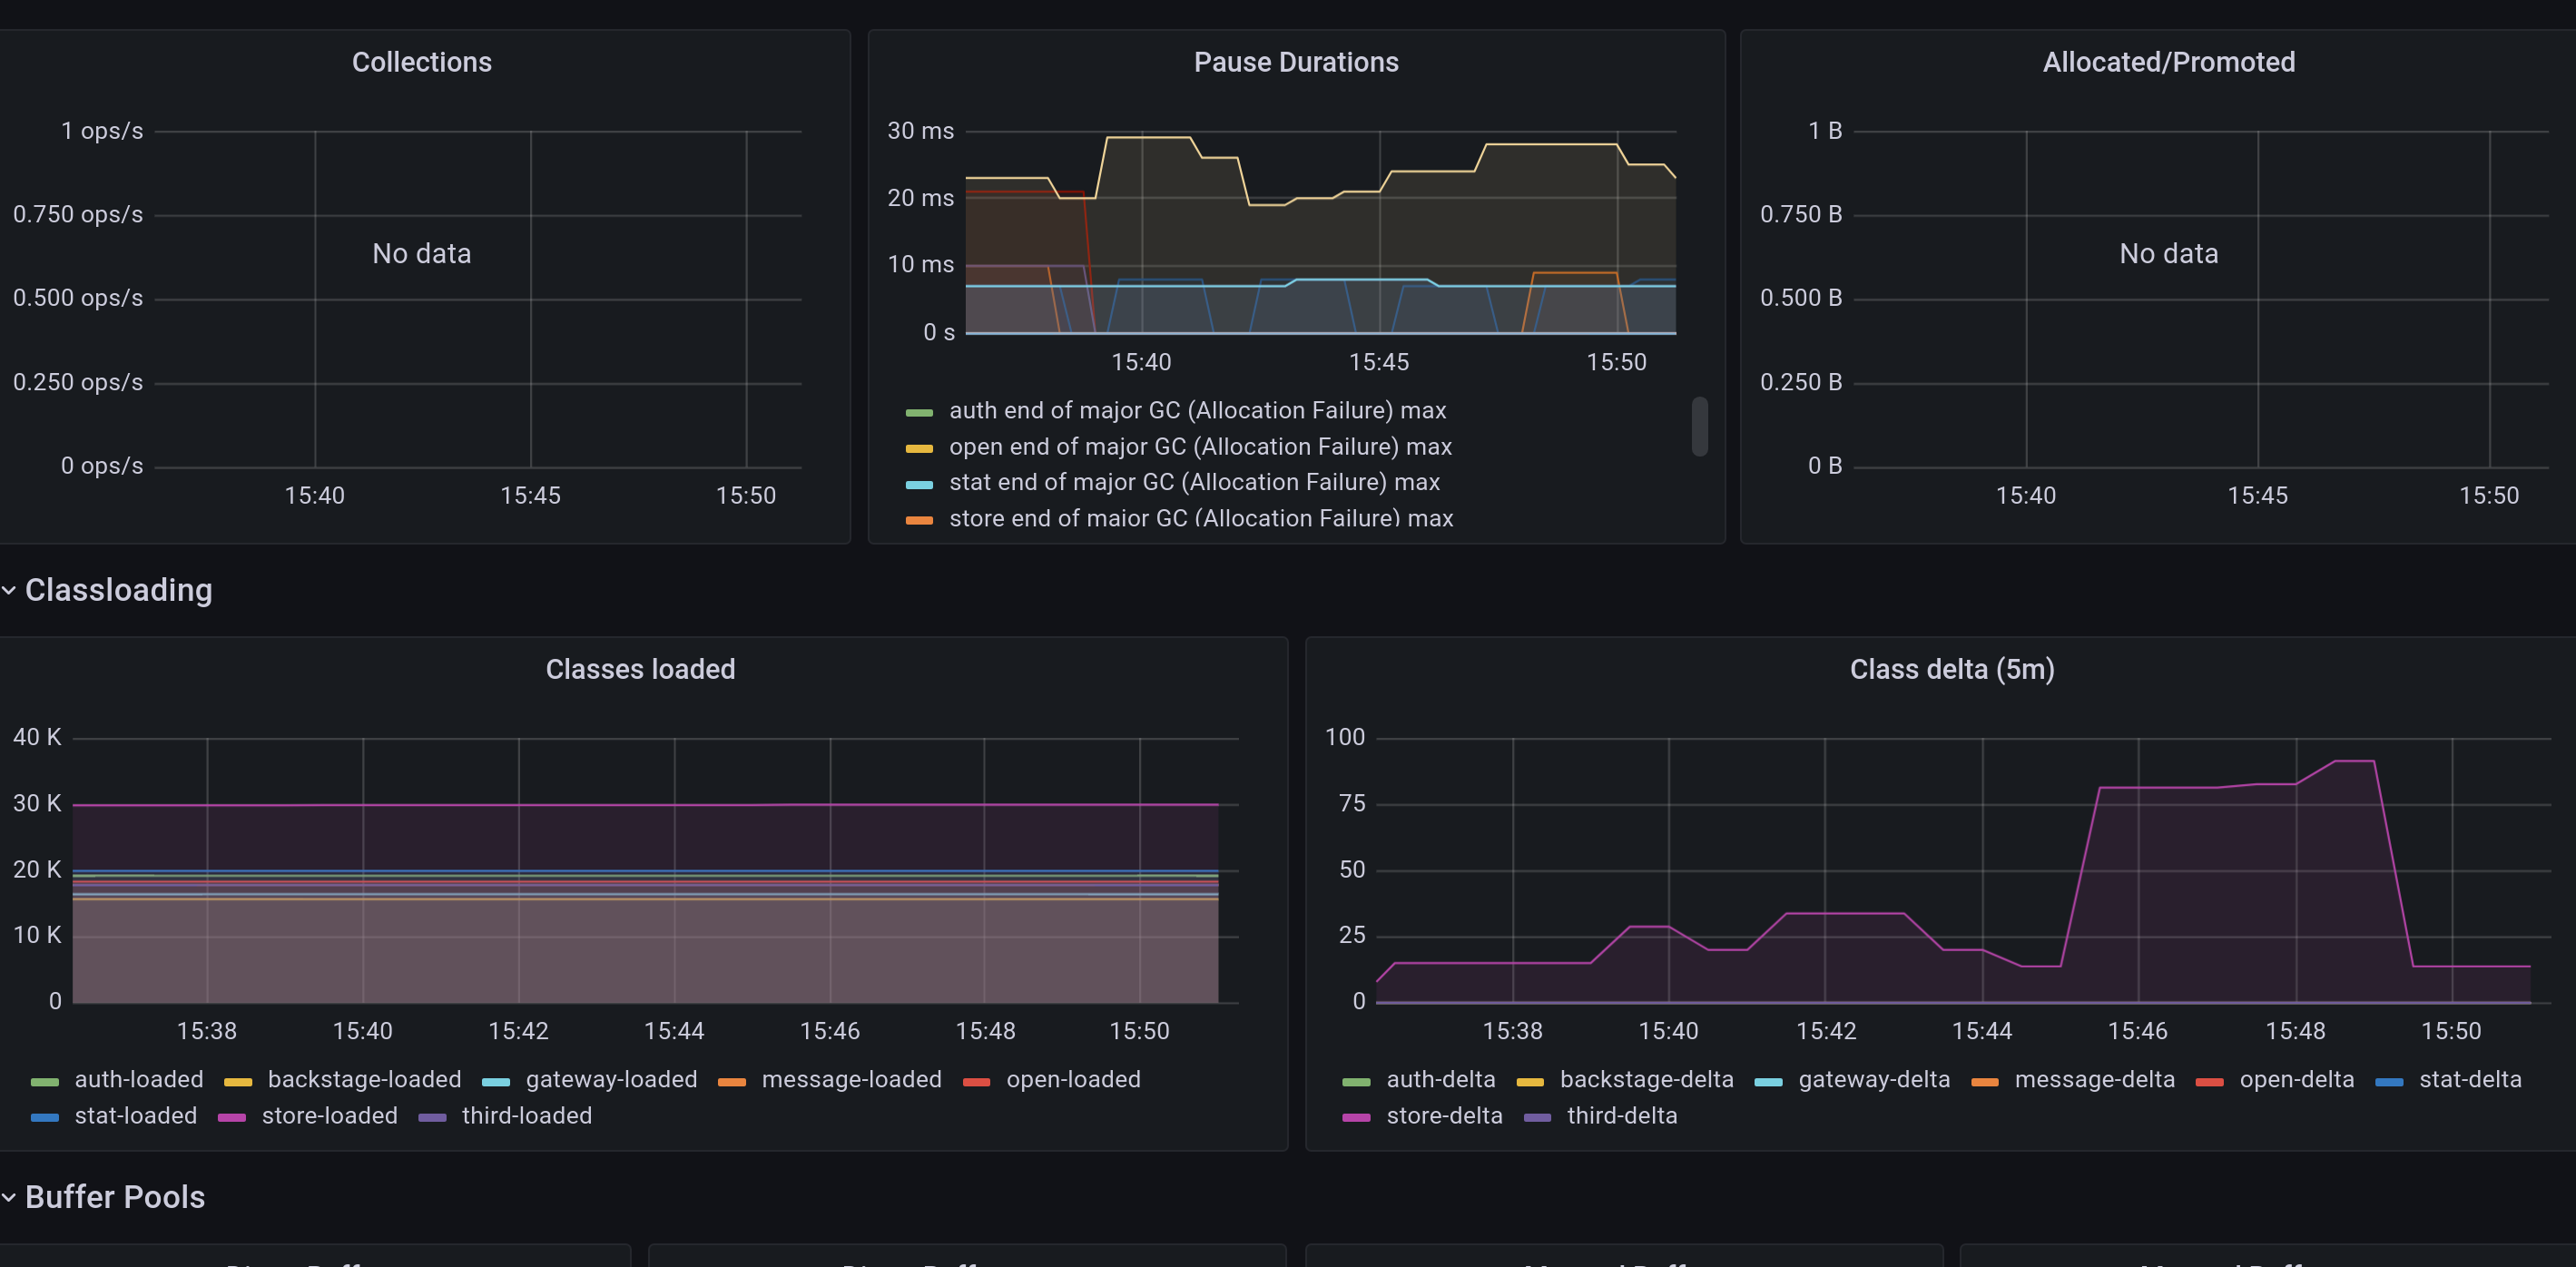Click backstage-loaded yellow legend color icon
Image resolution: width=2576 pixels, height=1267 pixels.
point(238,1081)
